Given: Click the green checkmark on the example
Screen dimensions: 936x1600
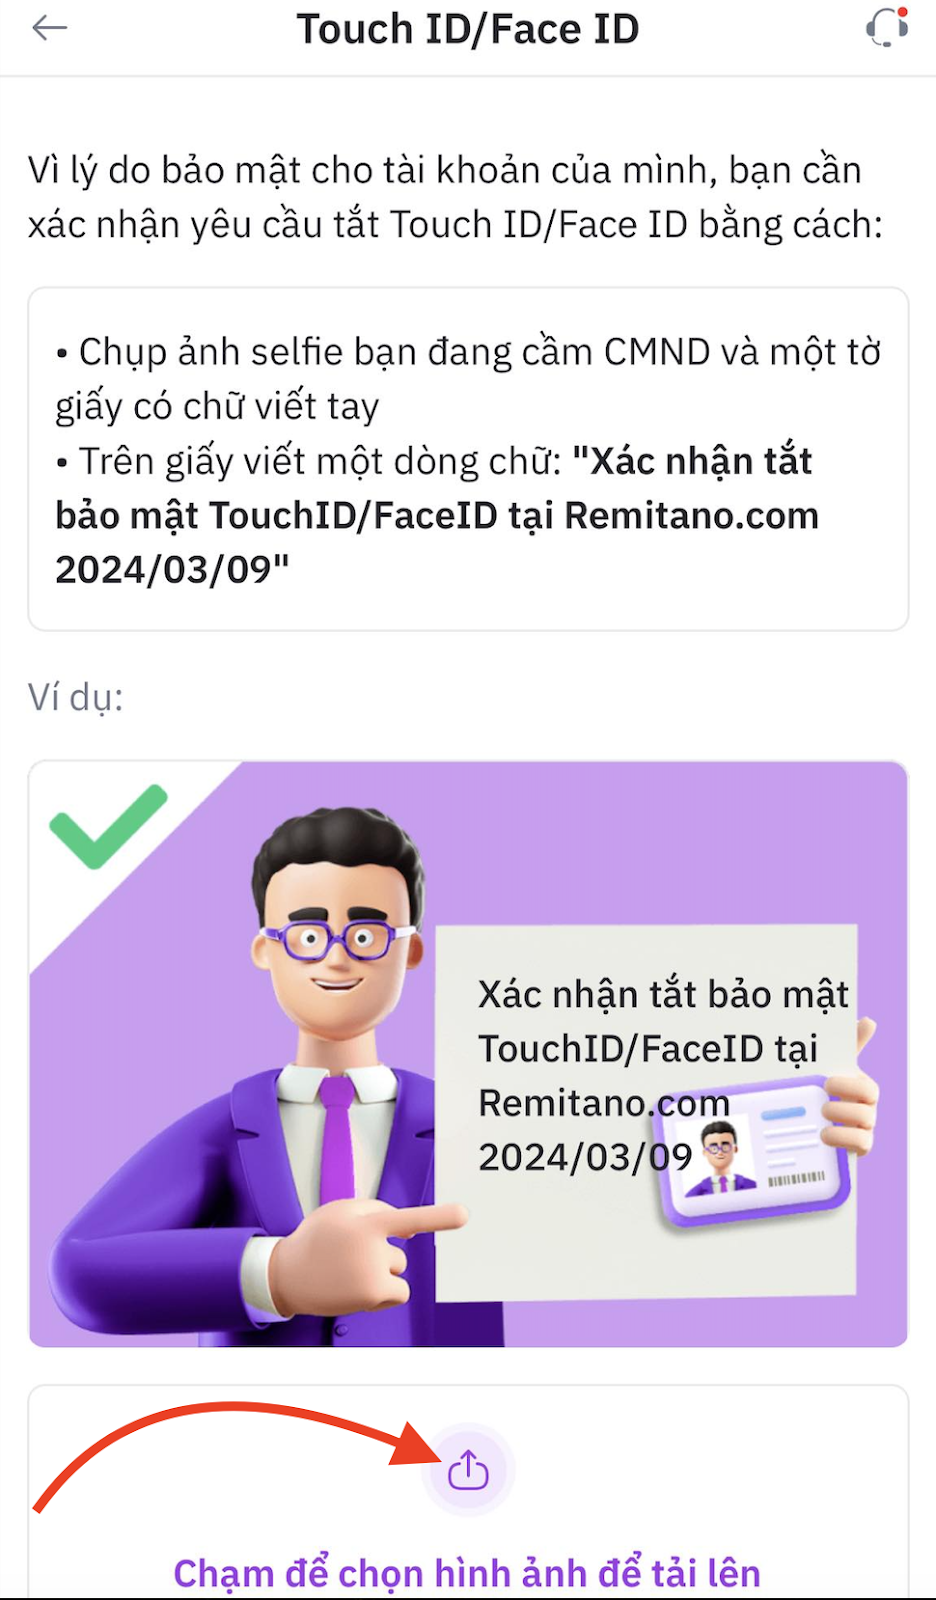Looking at the screenshot, I should click(x=108, y=826).
